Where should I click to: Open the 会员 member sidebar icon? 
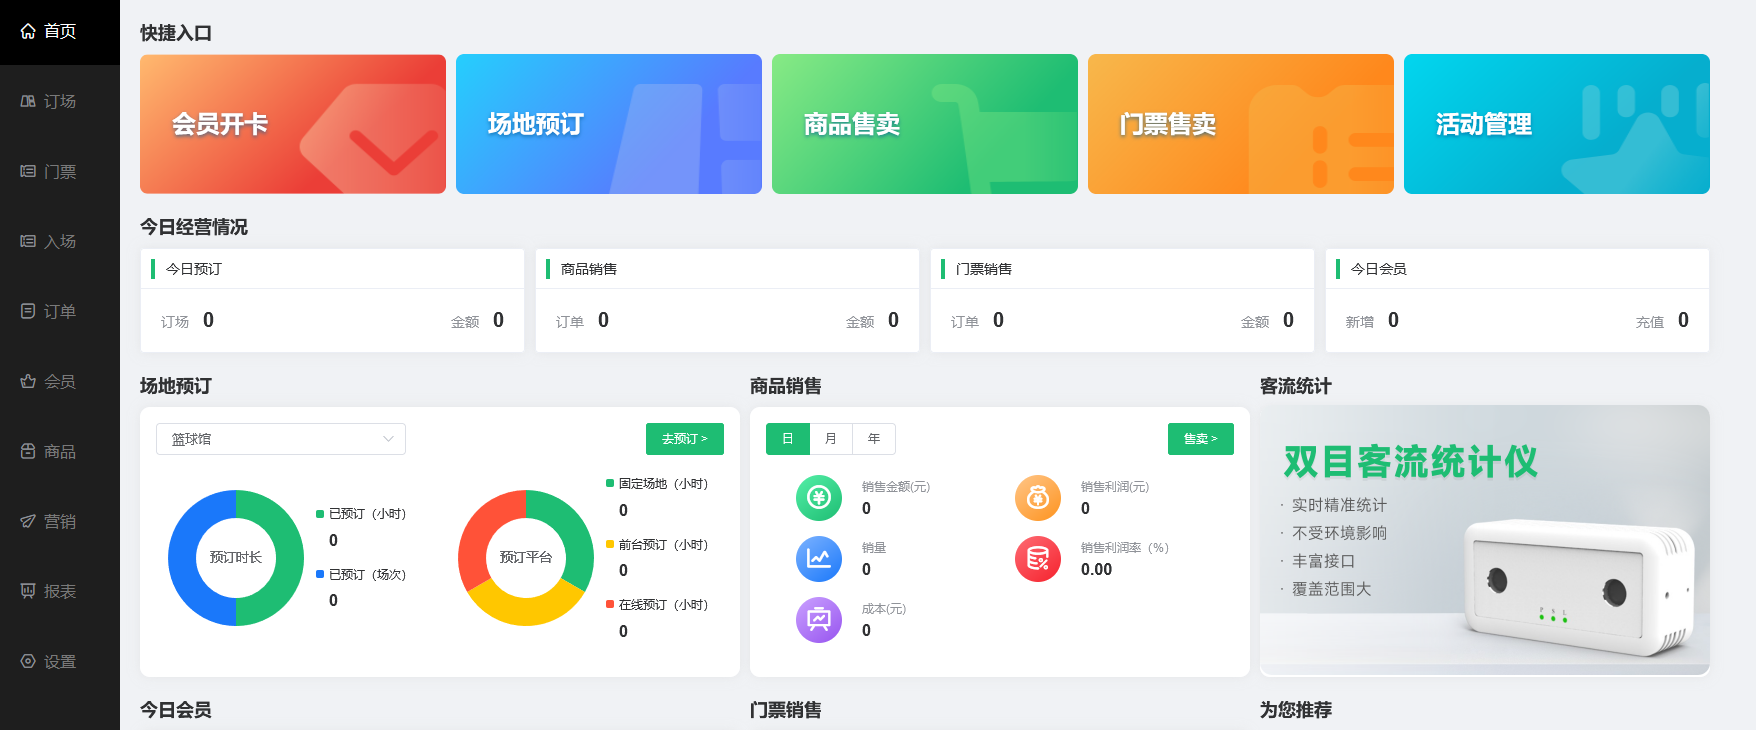28,381
